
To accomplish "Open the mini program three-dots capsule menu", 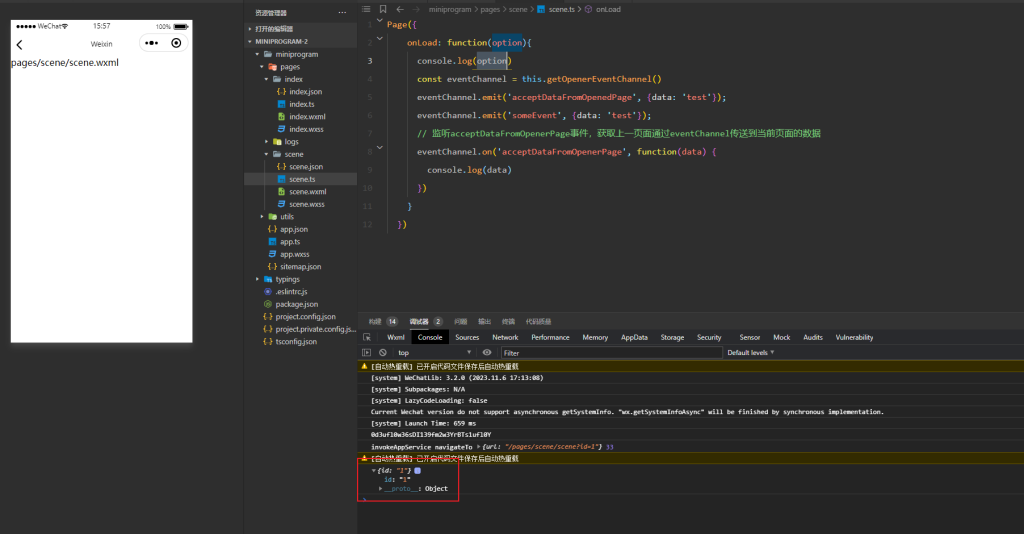I will pos(151,43).
